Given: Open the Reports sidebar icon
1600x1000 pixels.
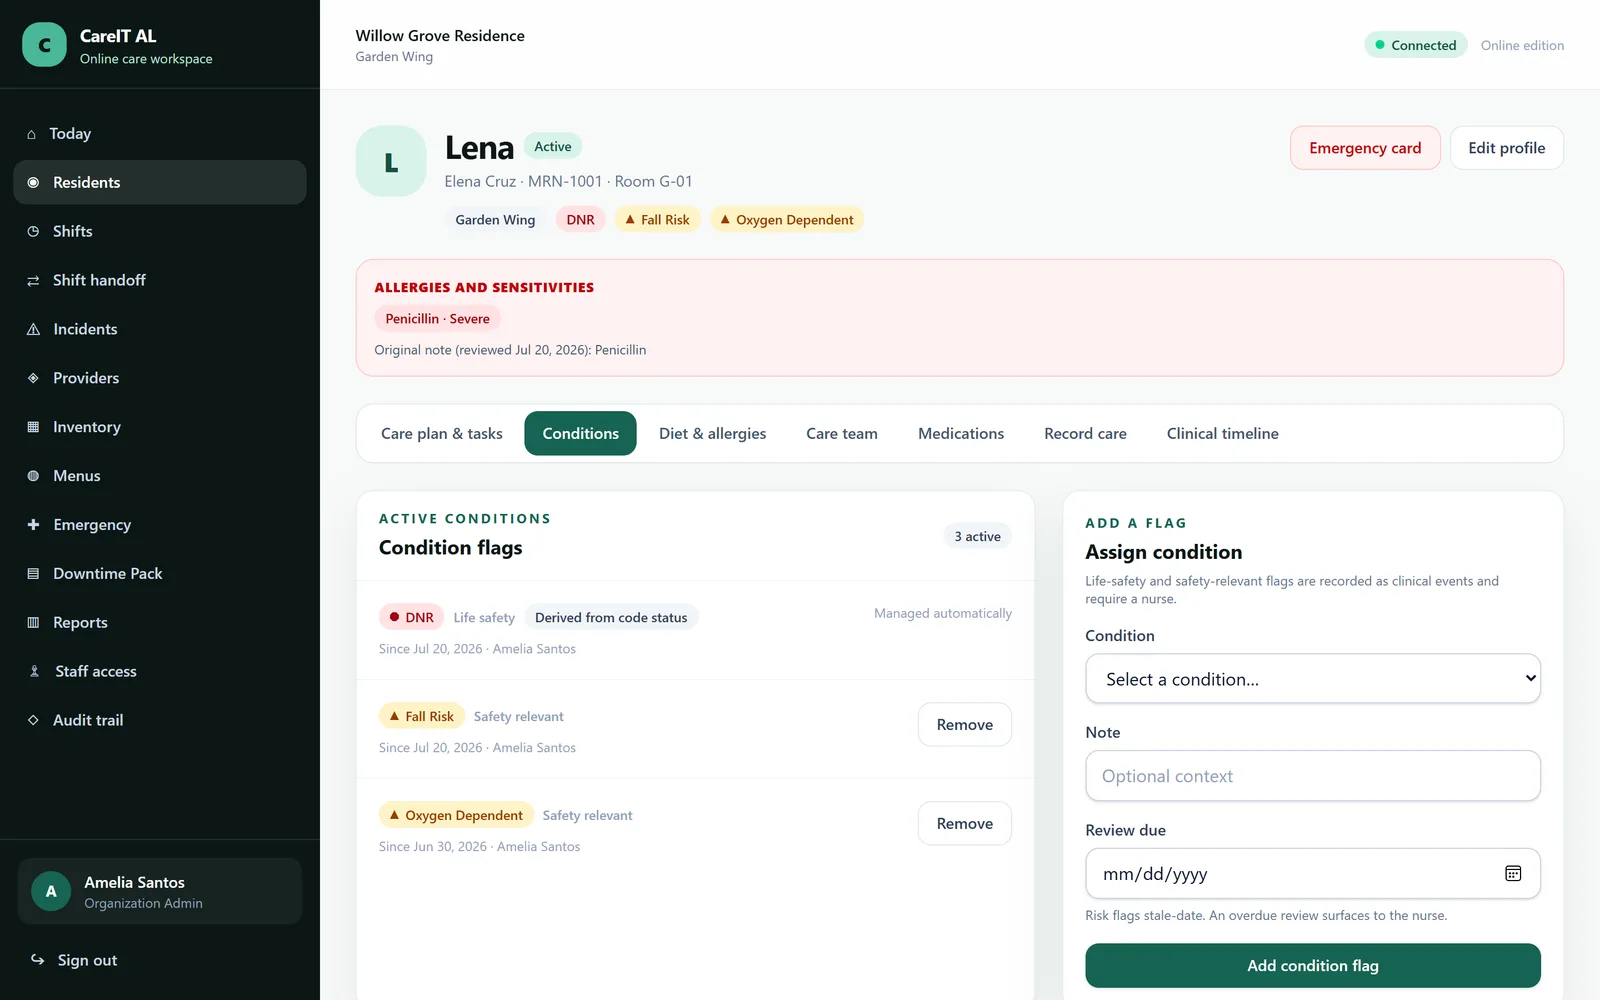Looking at the screenshot, I should pyautogui.click(x=33, y=623).
